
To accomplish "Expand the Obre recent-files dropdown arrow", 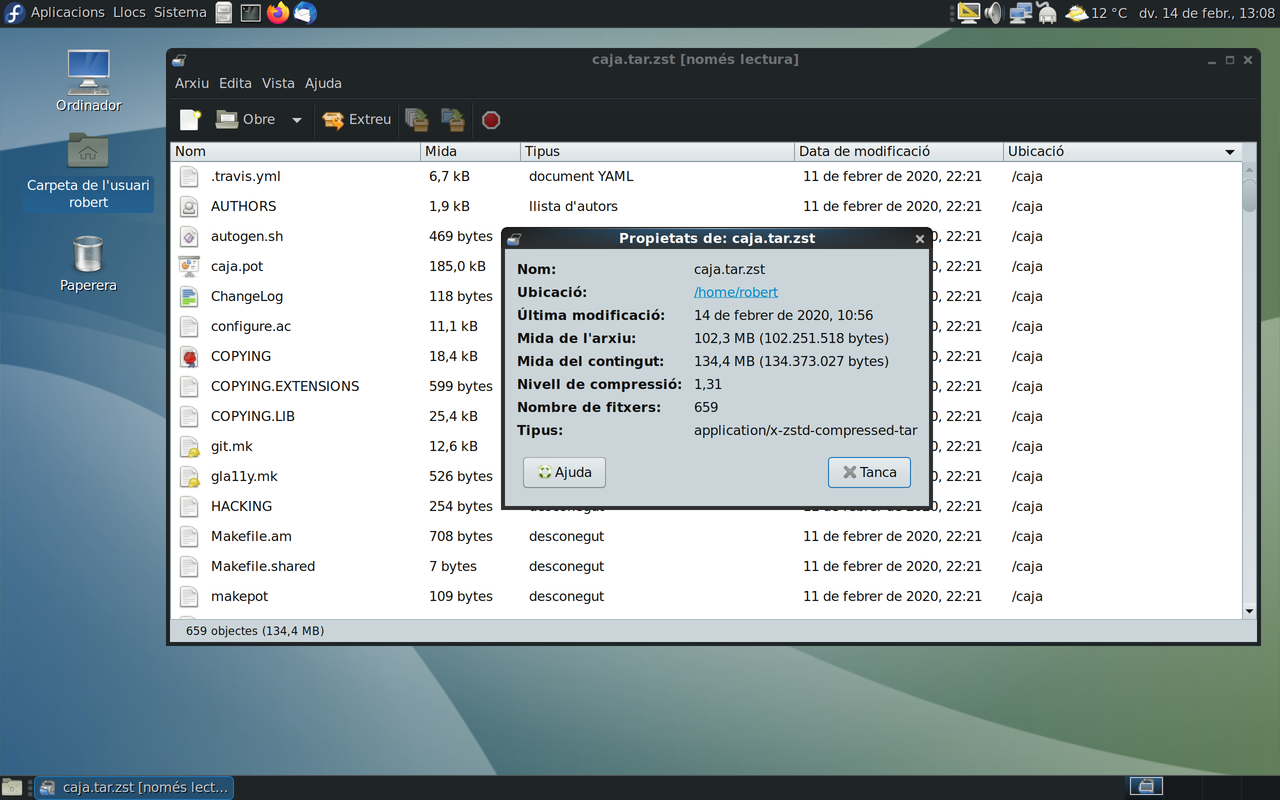I will [x=297, y=120].
